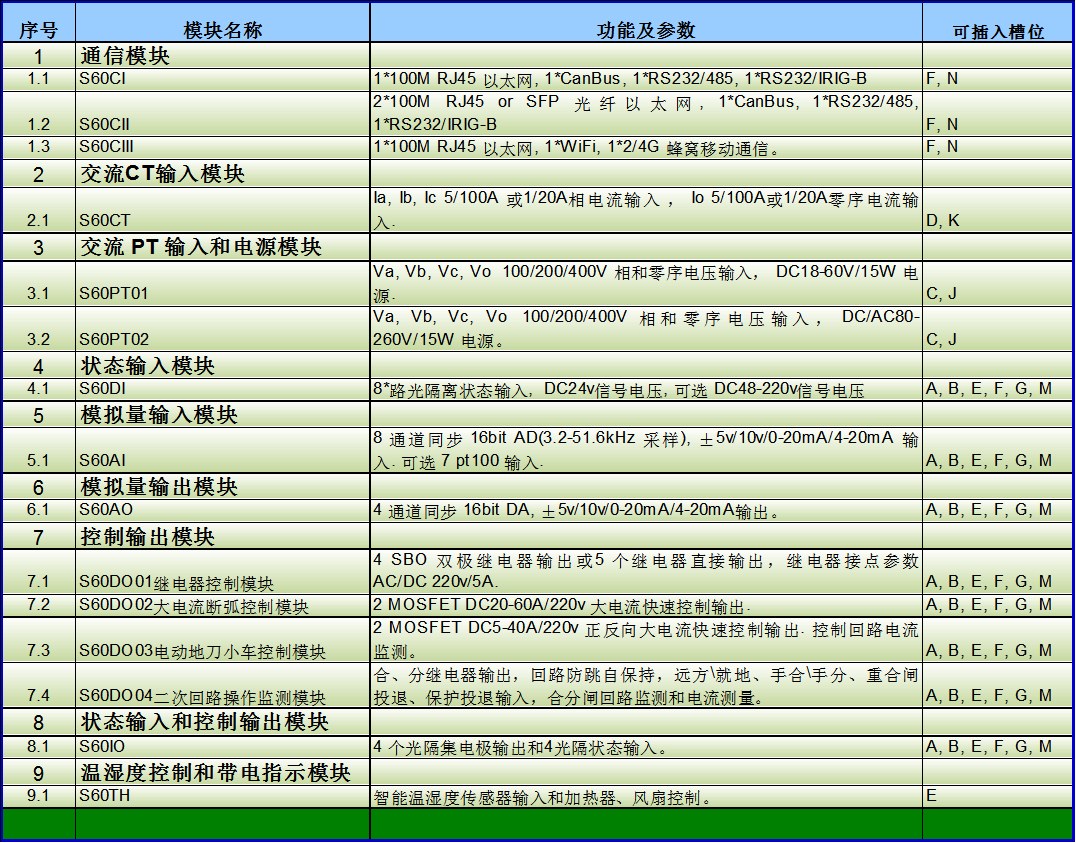This screenshot has width=1076, height=843.
Task: Click the 状态输入模块 section title cell
Action: point(222,366)
